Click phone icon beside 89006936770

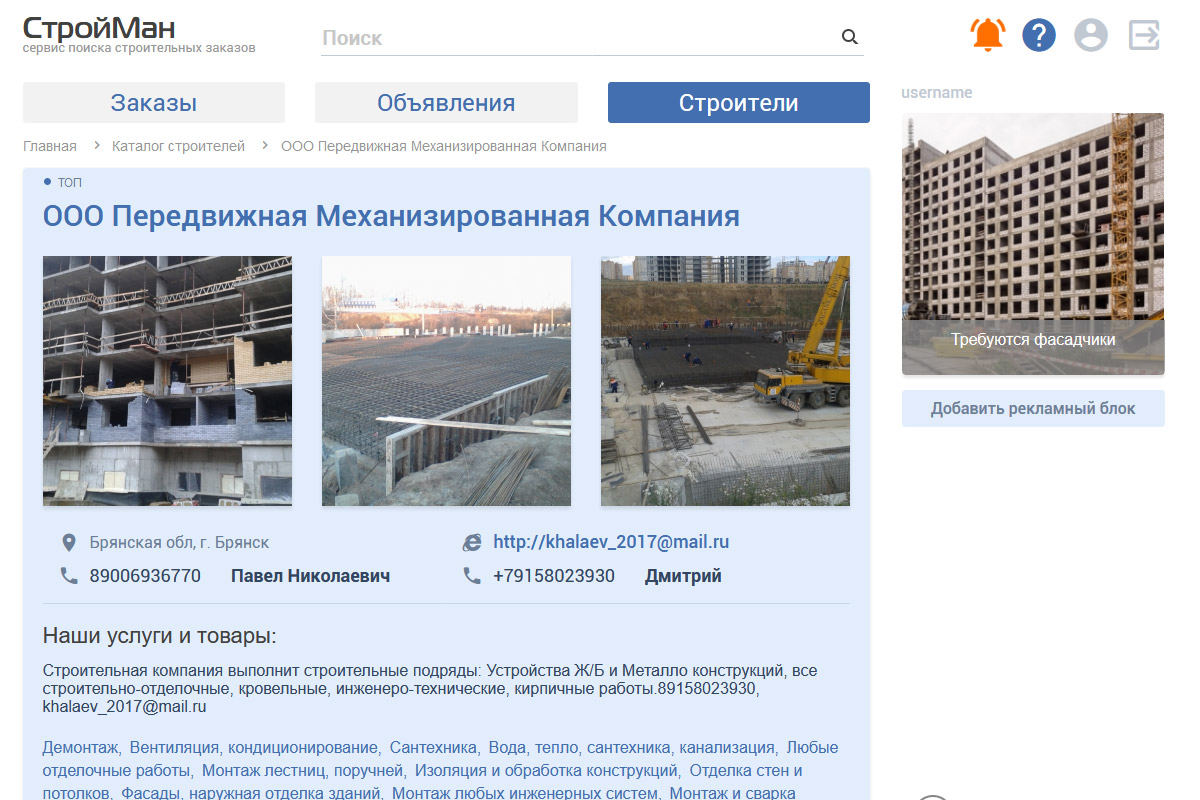tap(69, 576)
